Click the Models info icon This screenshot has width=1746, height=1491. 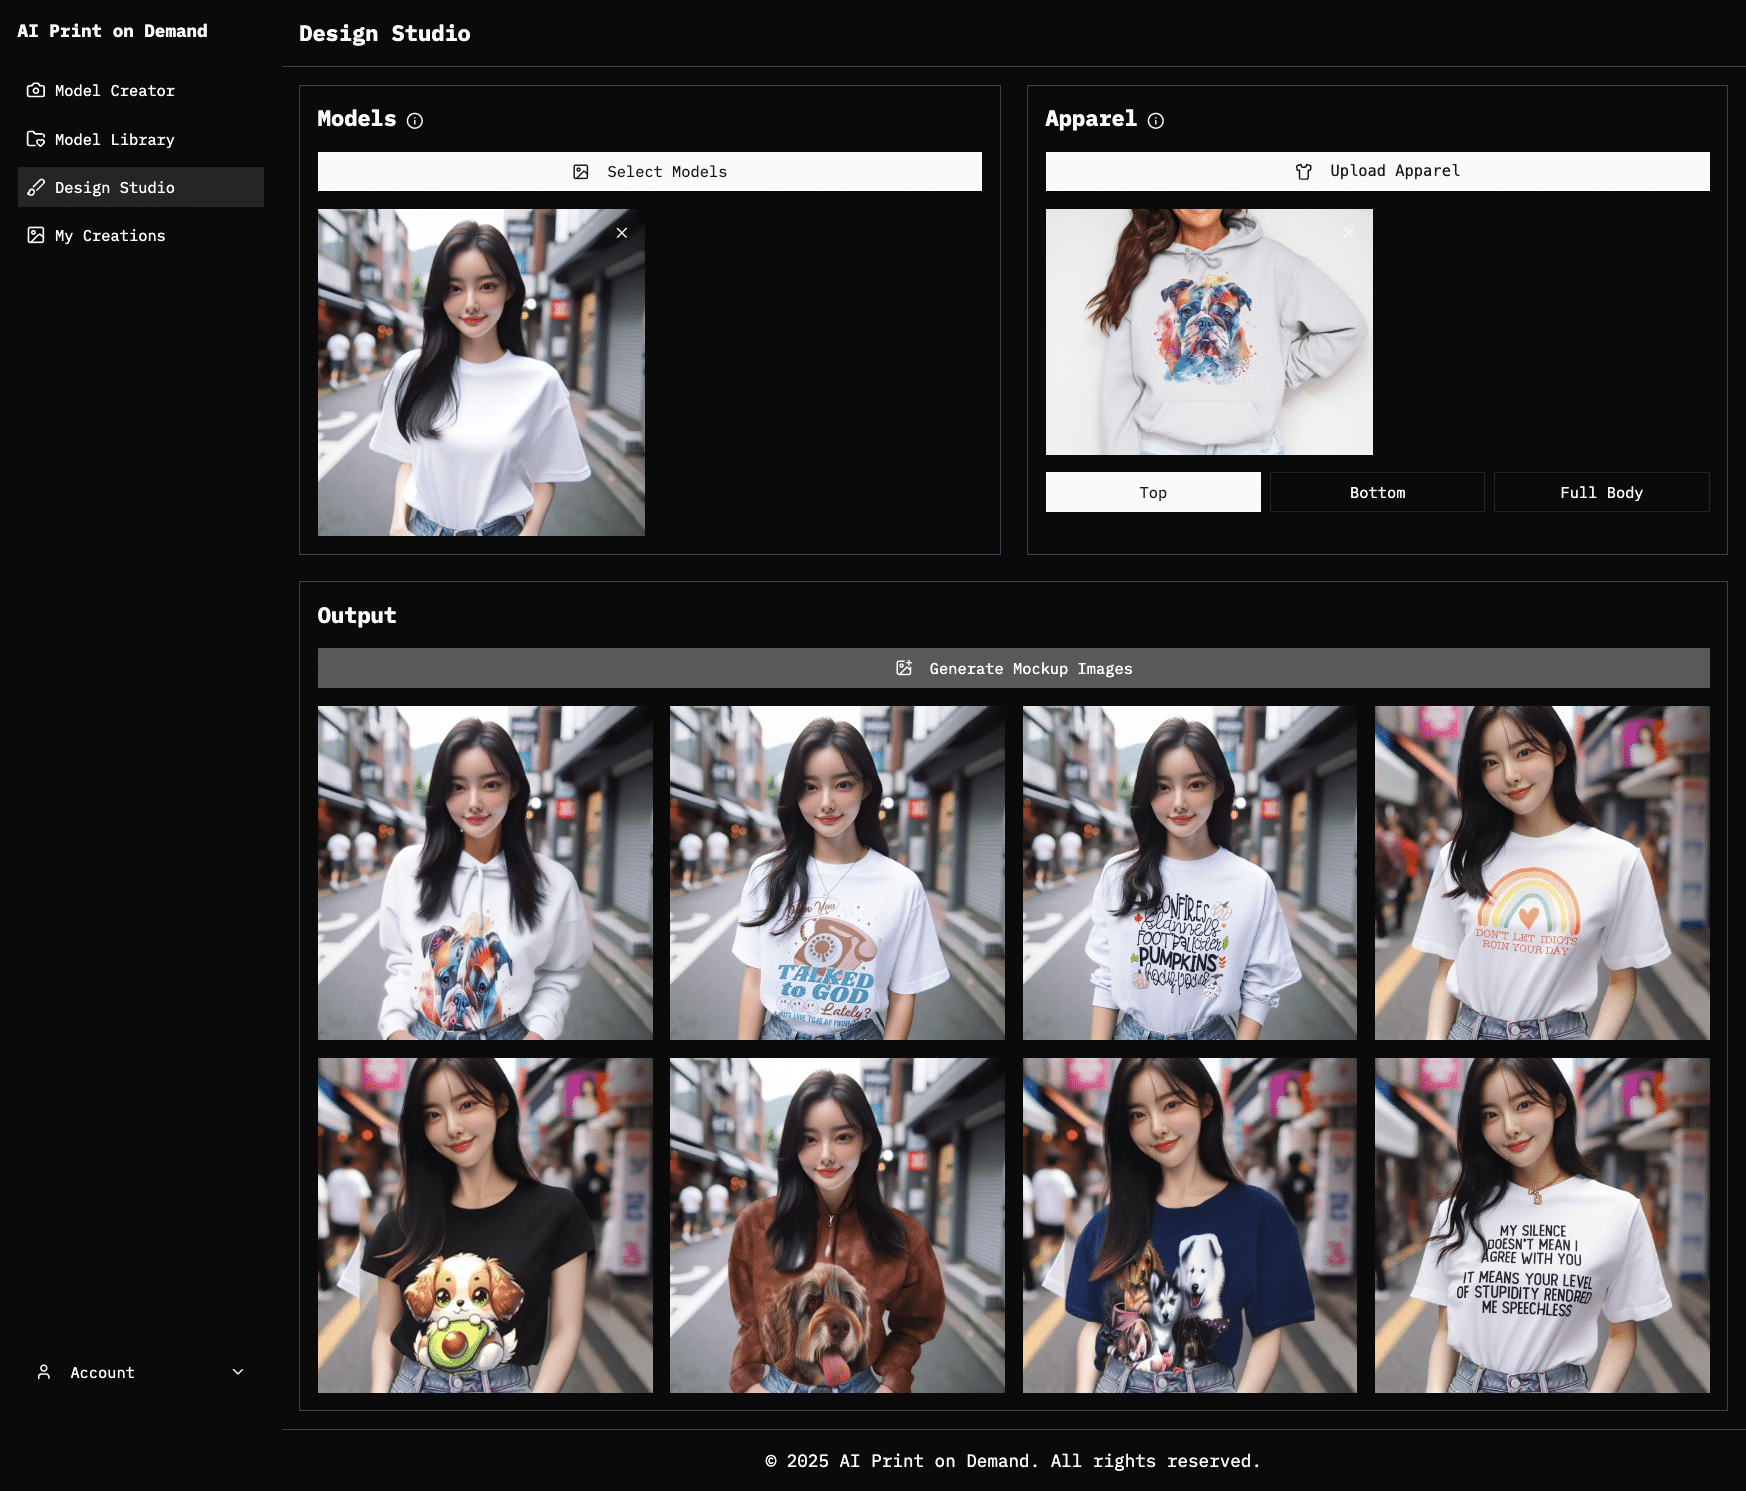[415, 121]
